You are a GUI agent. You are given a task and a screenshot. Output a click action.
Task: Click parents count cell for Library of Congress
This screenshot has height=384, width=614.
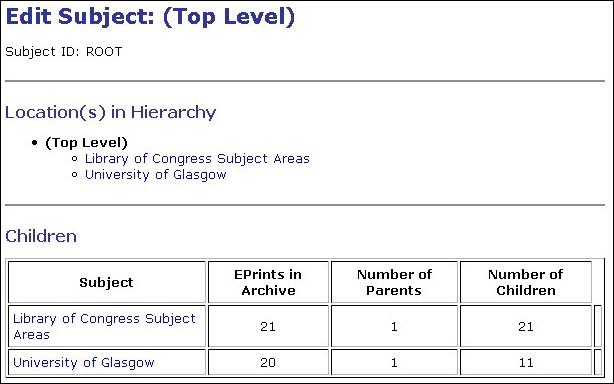[394, 326]
